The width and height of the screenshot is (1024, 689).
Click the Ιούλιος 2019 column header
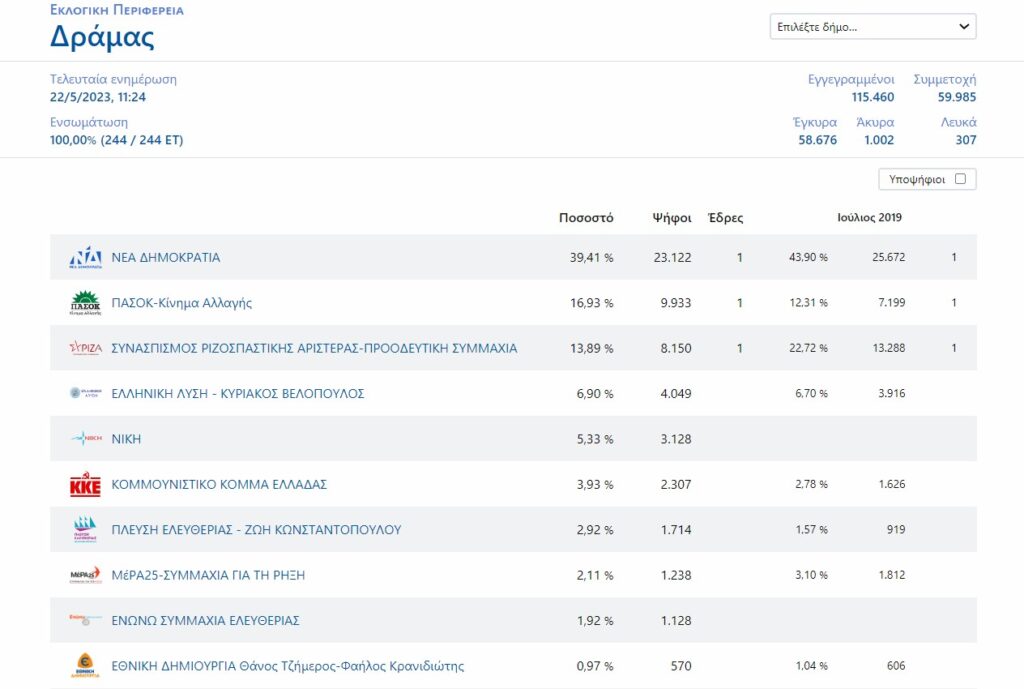click(869, 218)
